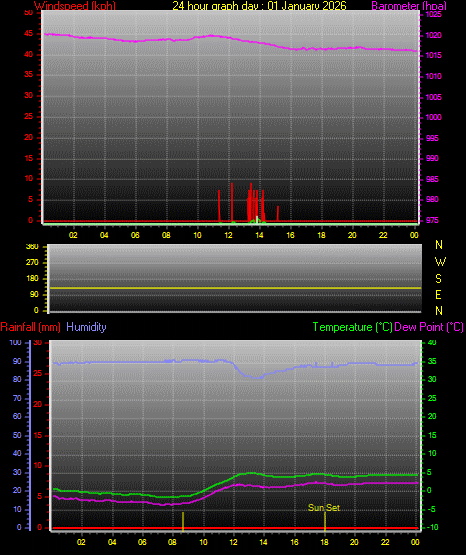
Task: Click the Rainfall (mm) legend label
Action: (30, 327)
